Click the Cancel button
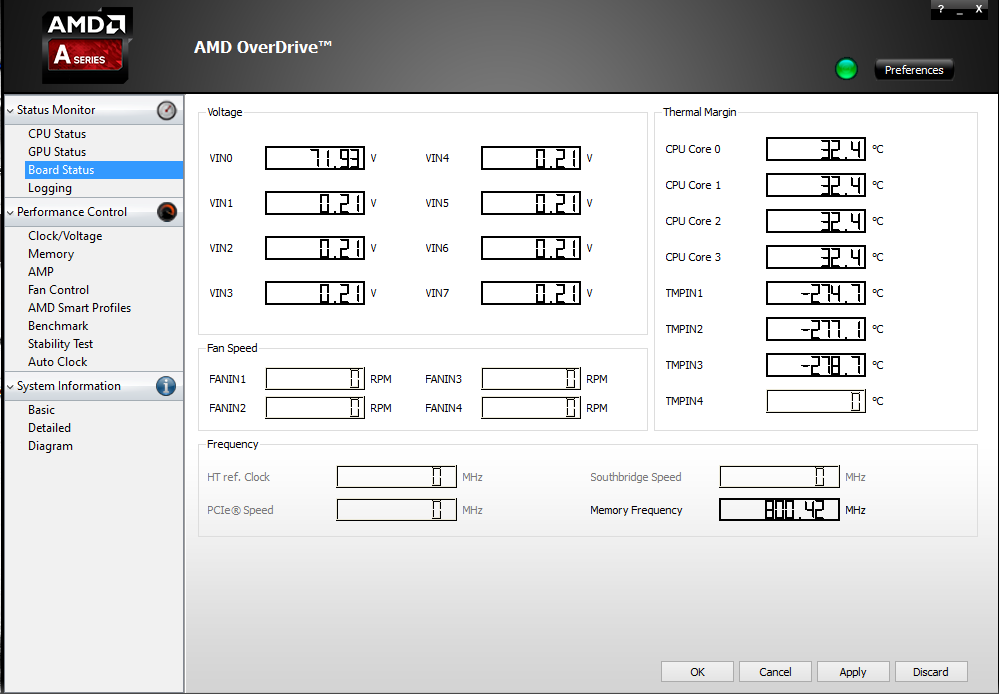This screenshot has height=694, width=999. (x=775, y=672)
